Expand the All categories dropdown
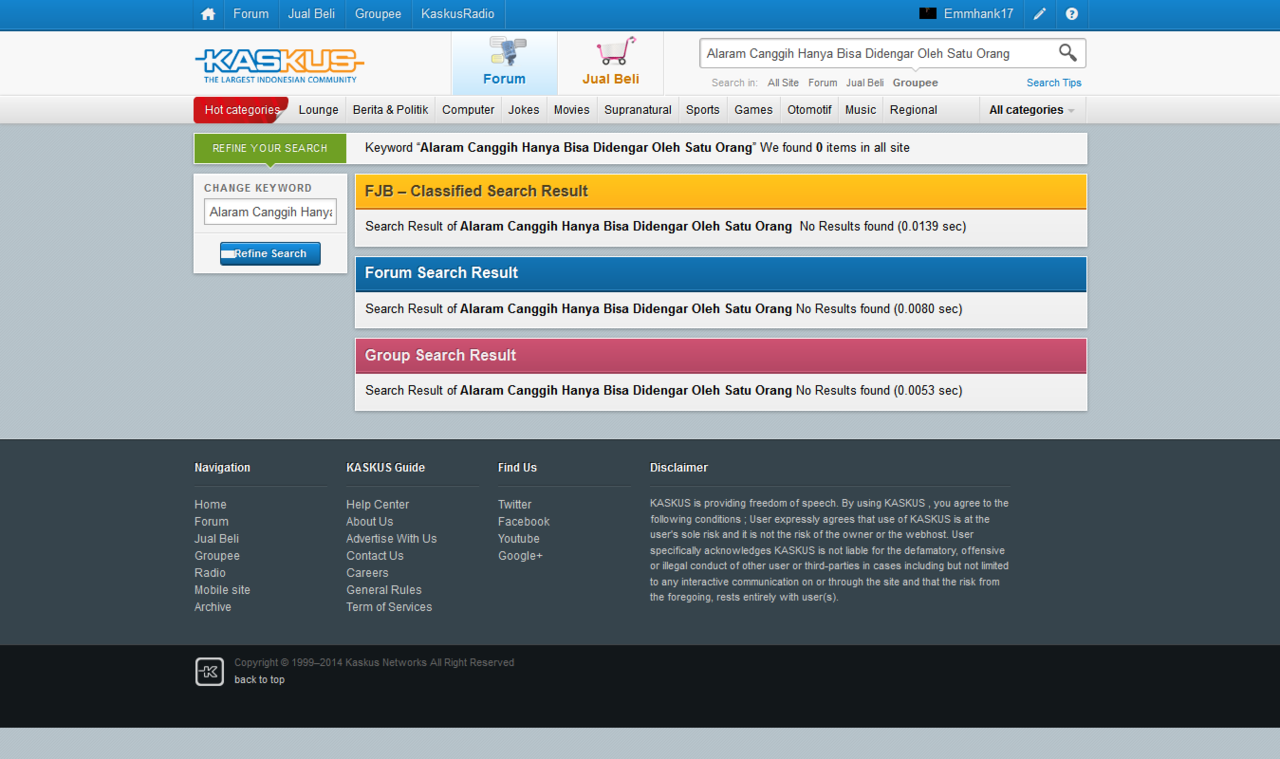This screenshot has height=759, width=1280. (x=1032, y=110)
